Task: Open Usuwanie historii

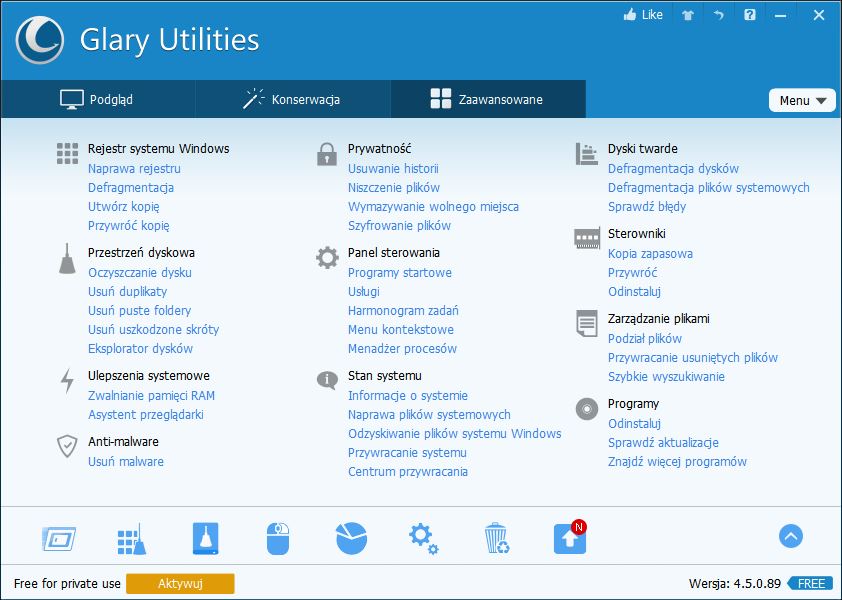Action: [x=393, y=169]
